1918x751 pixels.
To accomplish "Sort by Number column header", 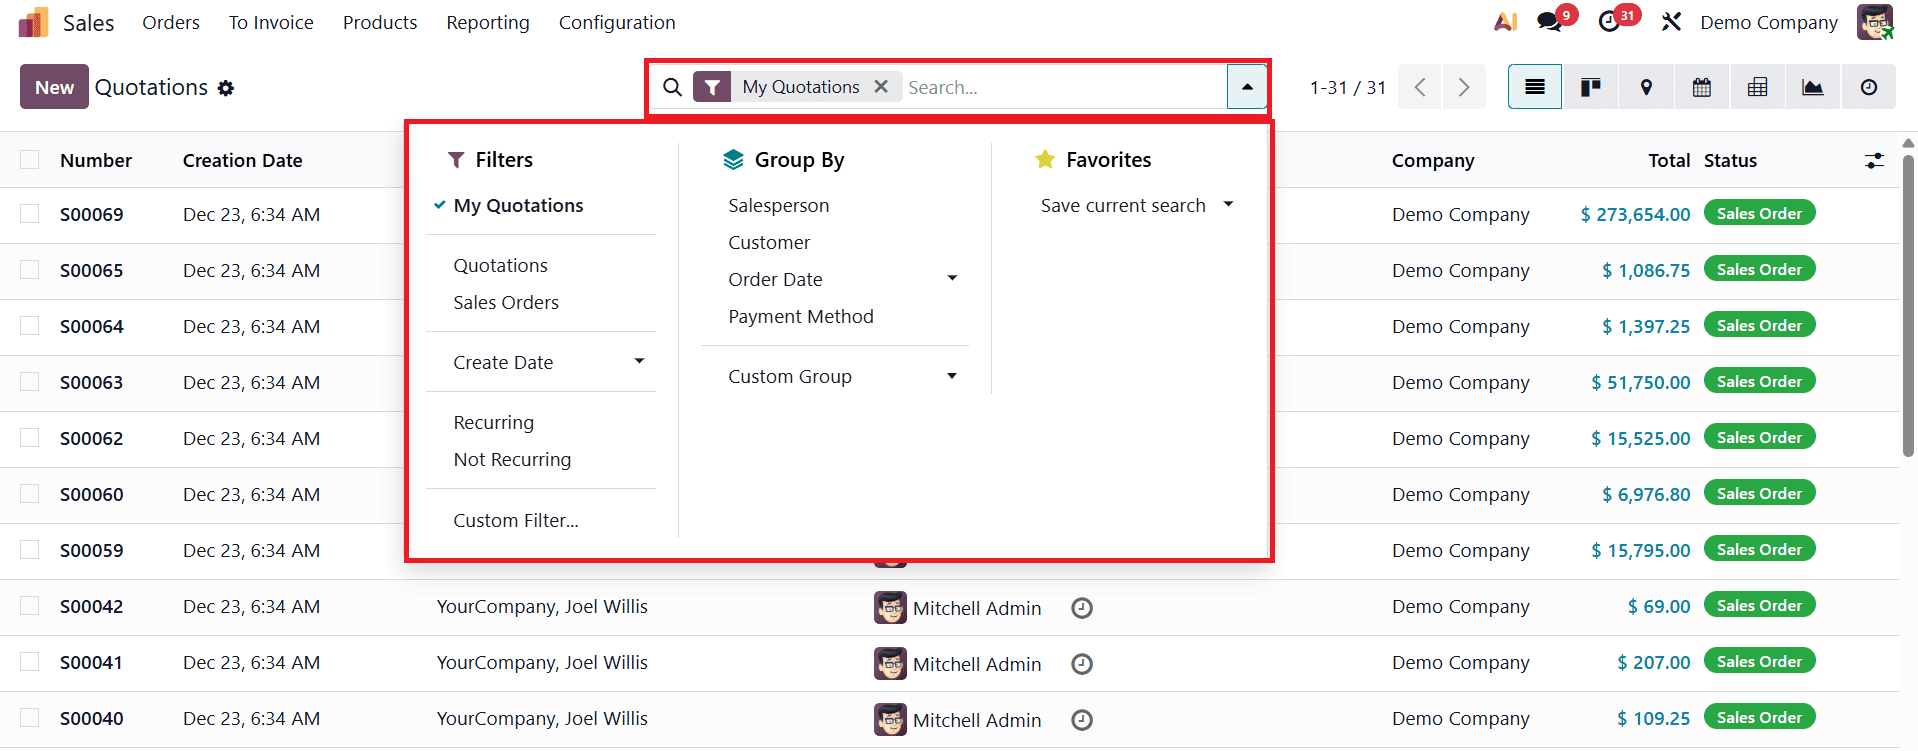I will tap(96, 160).
